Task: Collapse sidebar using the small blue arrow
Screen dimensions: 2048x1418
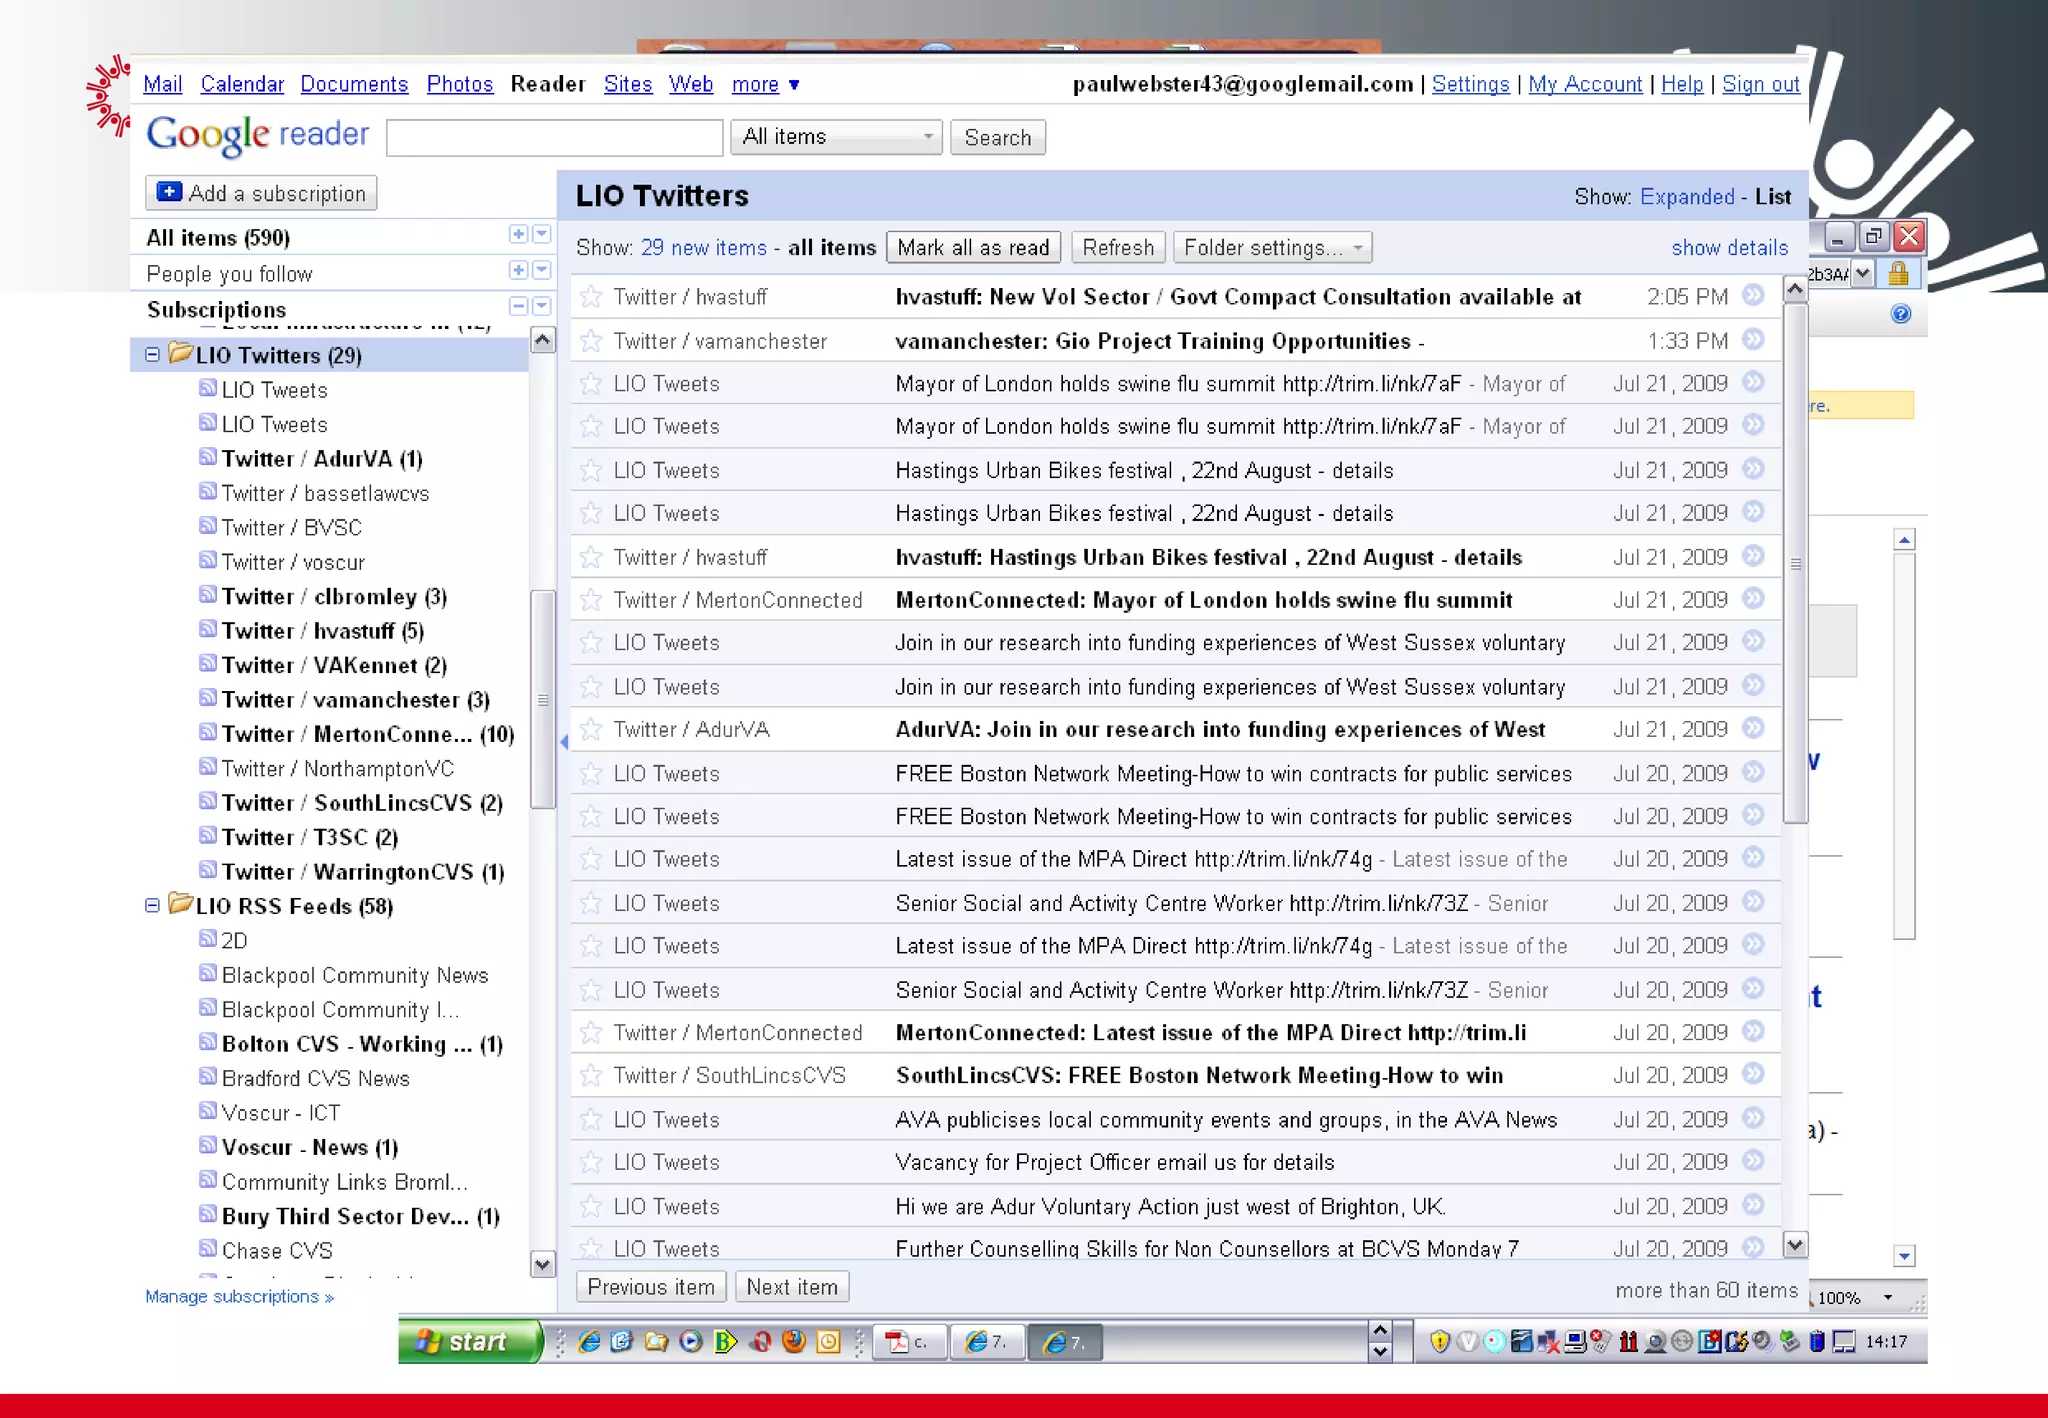Action: [x=564, y=741]
